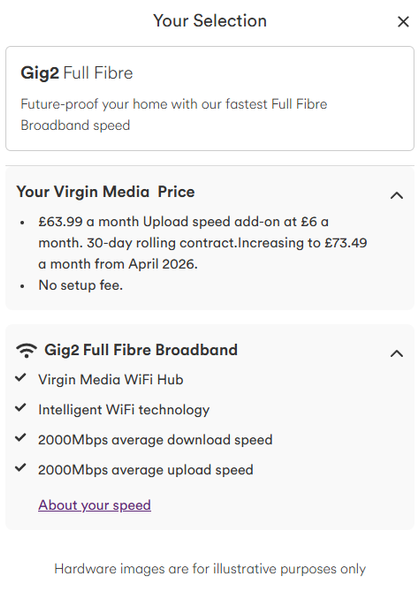Click the 2000Mbps average download speed text

(x=155, y=440)
